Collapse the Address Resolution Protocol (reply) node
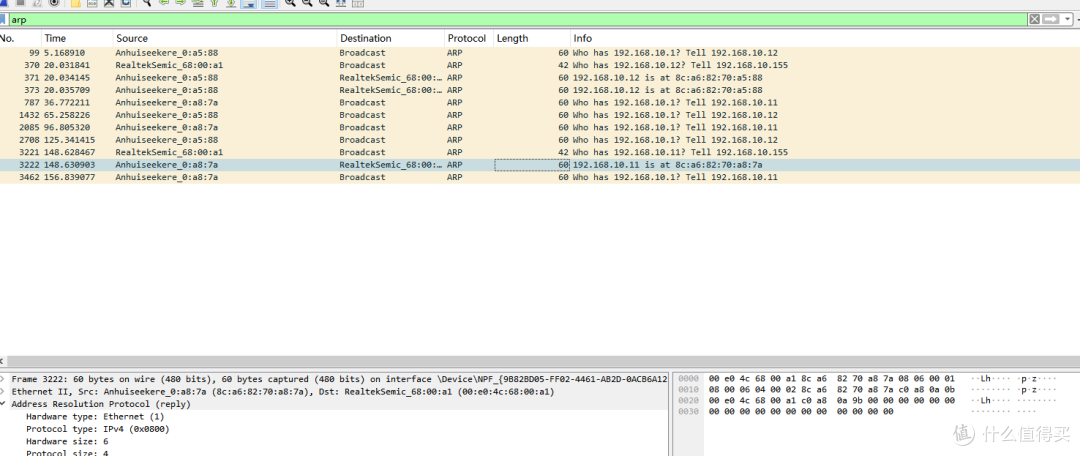The height and width of the screenshot is (456, 1080). tap(3, 404)
